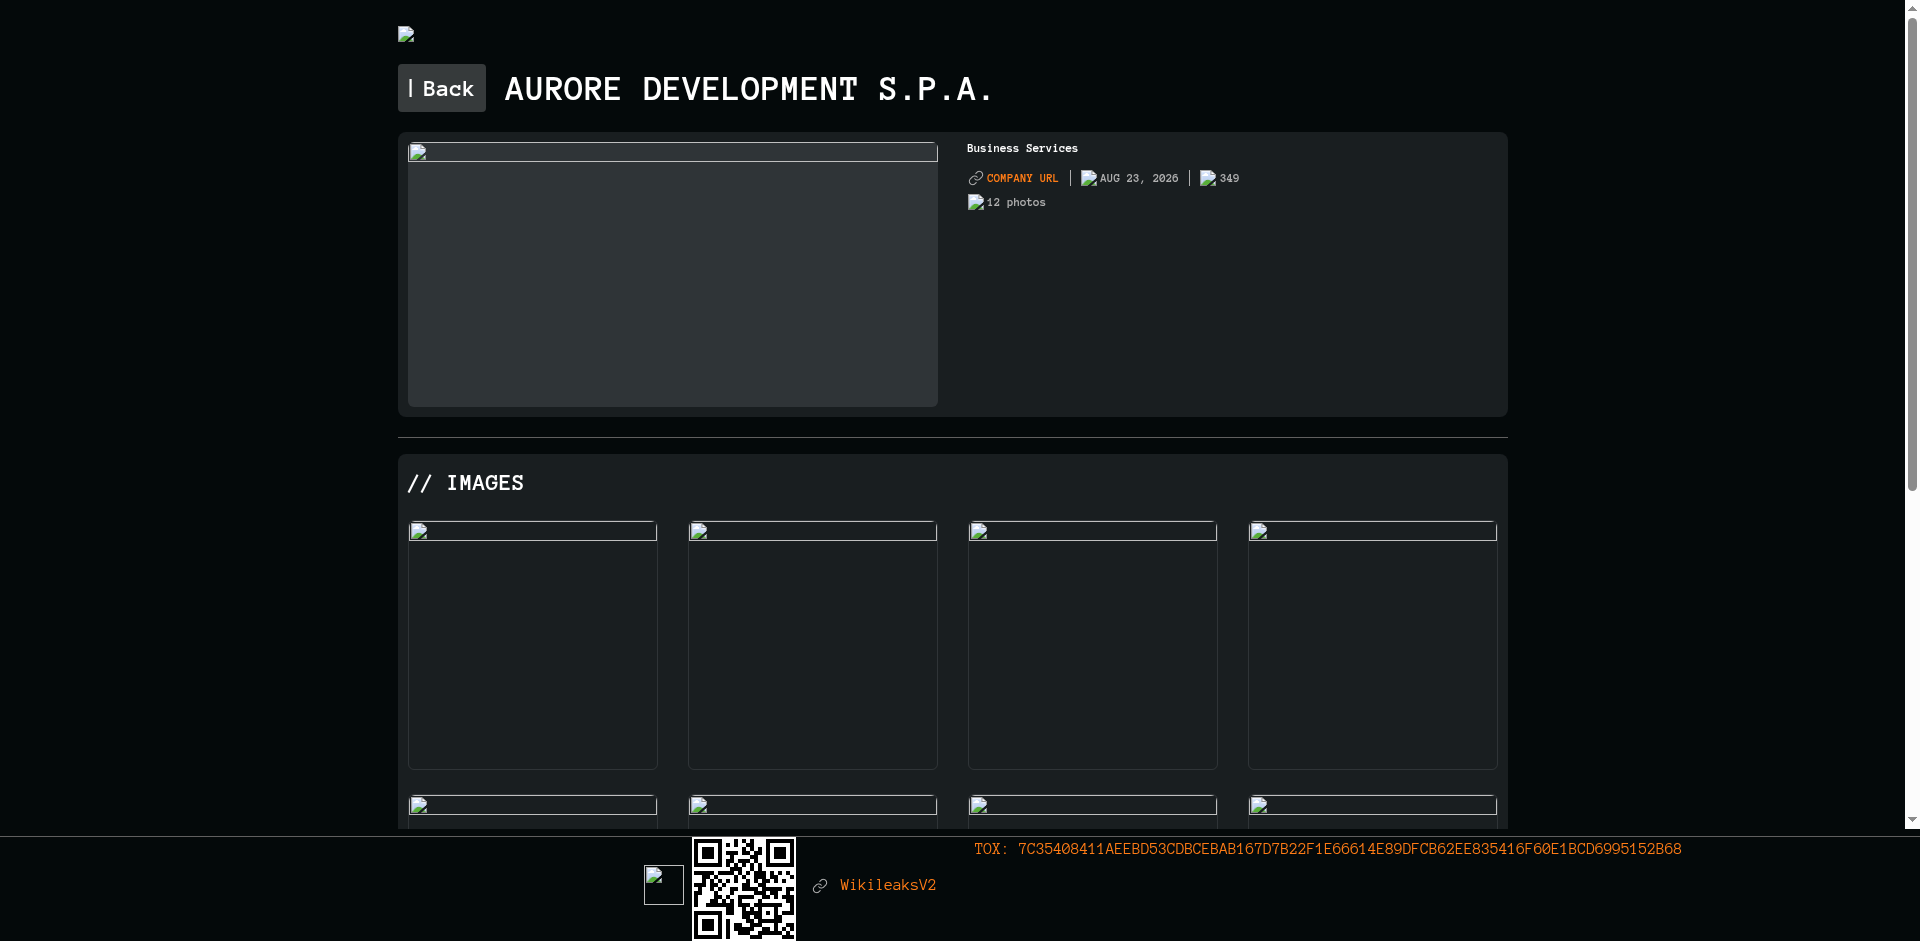
Task: Click the AURORE DEVELOPMENT S.P.A. page title
Action: 749,89
